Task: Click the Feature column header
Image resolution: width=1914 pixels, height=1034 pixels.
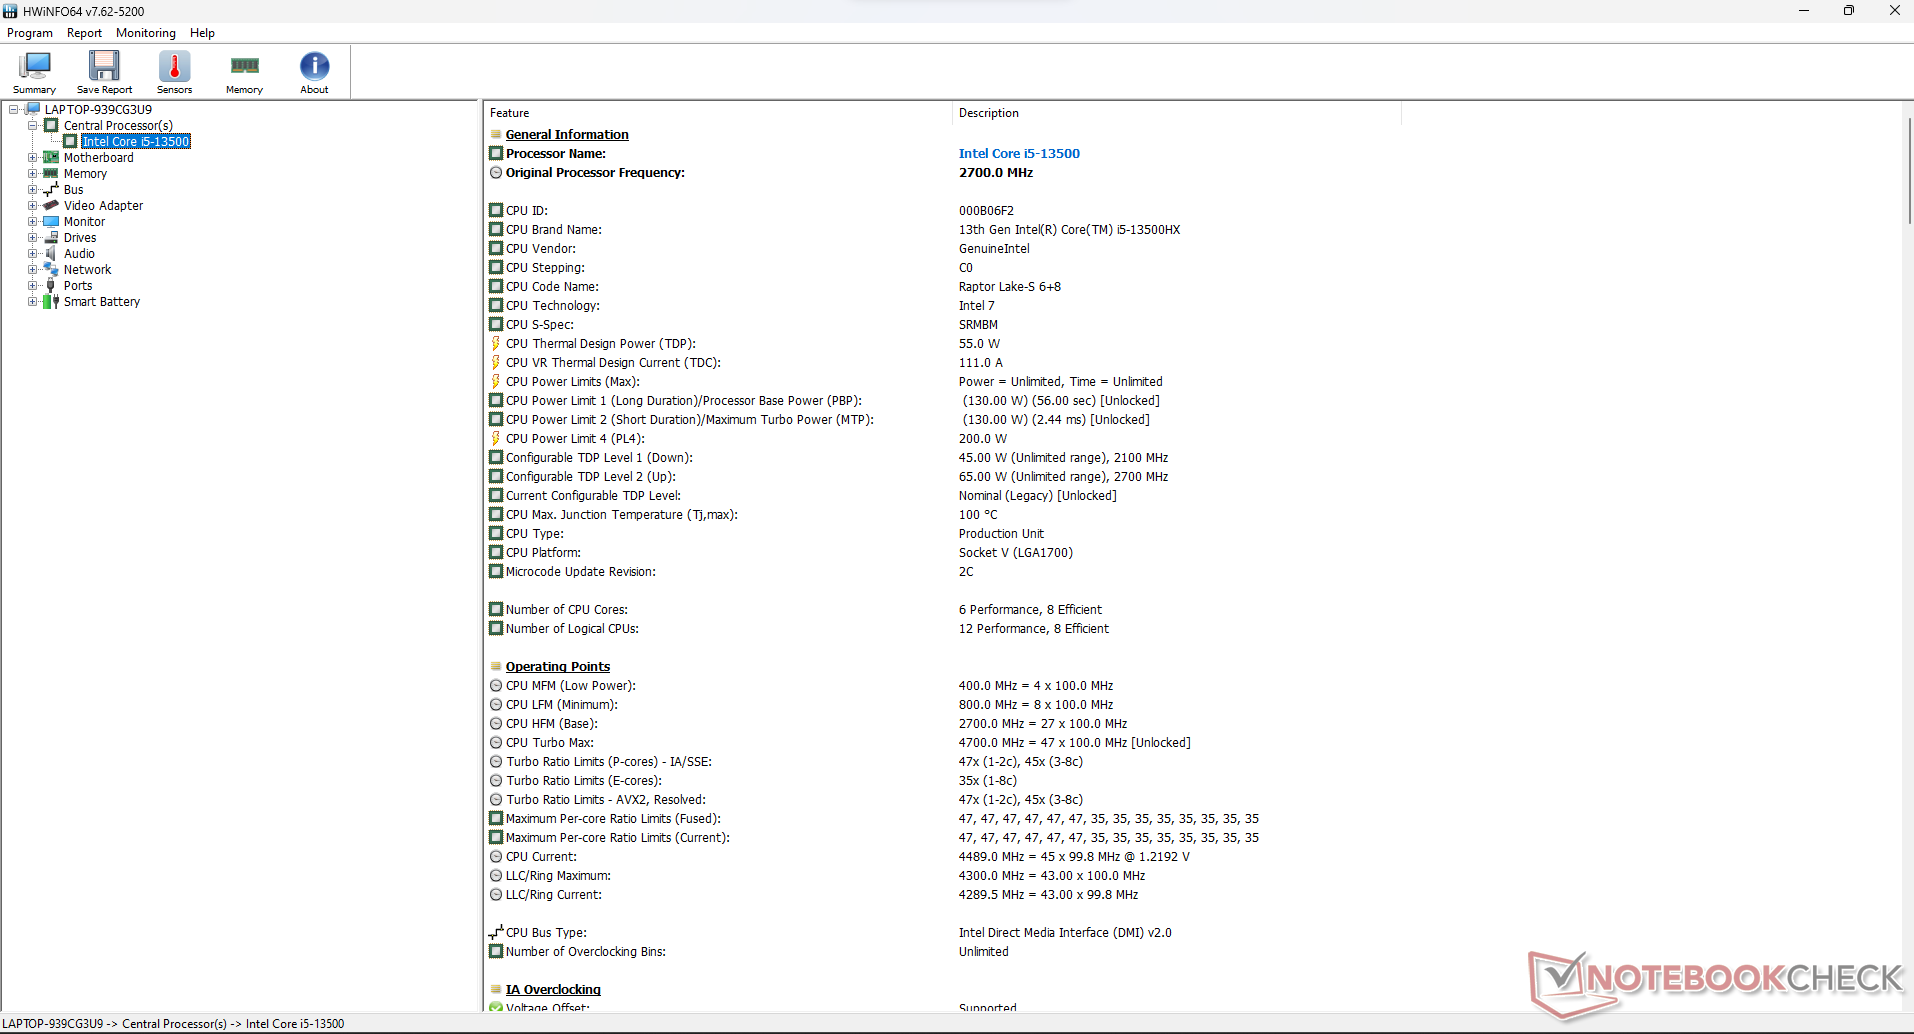Action: tap(718, 113)
